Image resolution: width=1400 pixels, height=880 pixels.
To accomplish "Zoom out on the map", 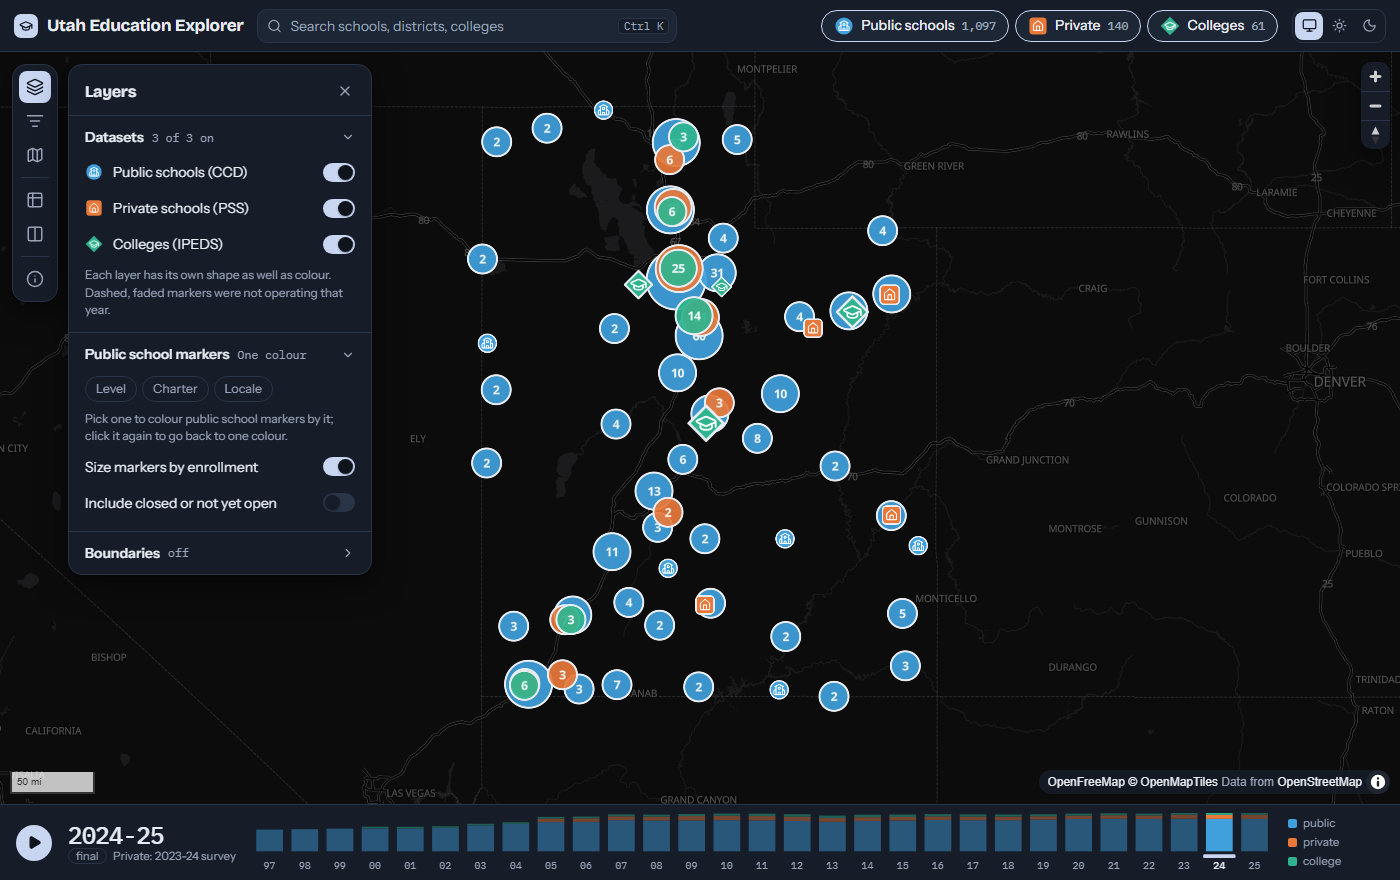I will (x=1375, y=106).
